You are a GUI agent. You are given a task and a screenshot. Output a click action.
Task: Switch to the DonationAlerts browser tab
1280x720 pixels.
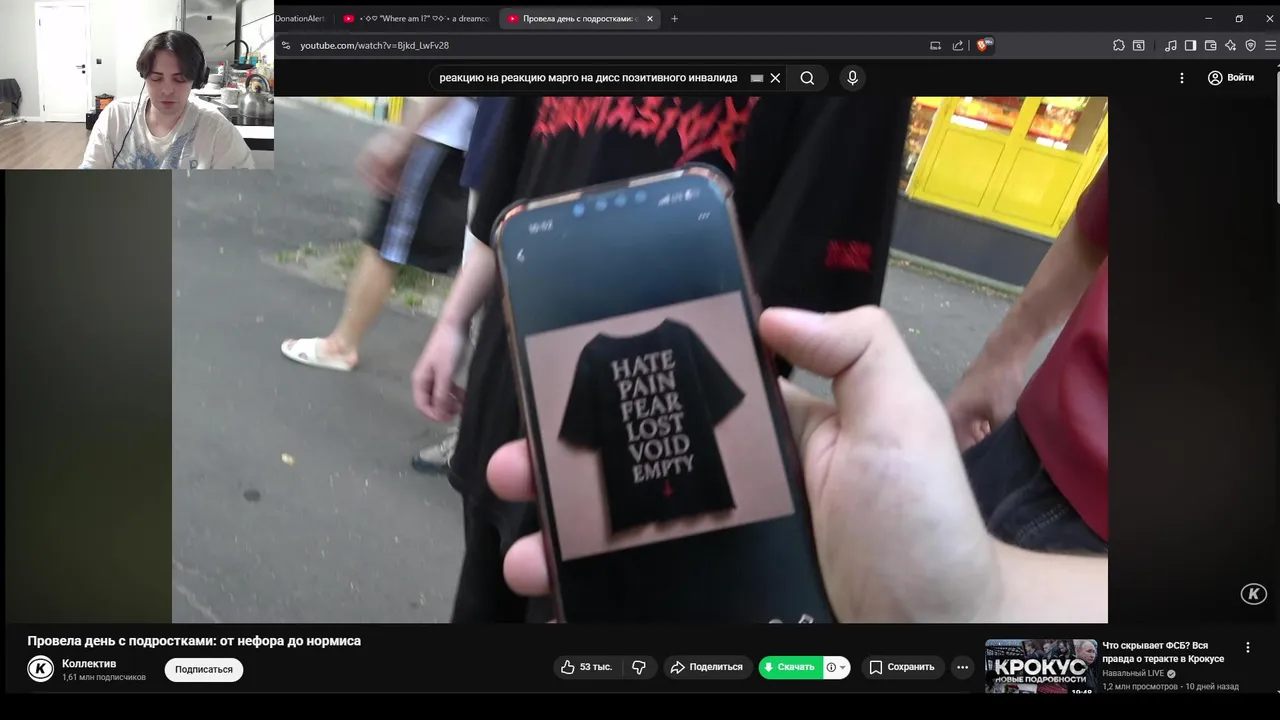pyautogui.click(x=301, y=18)
